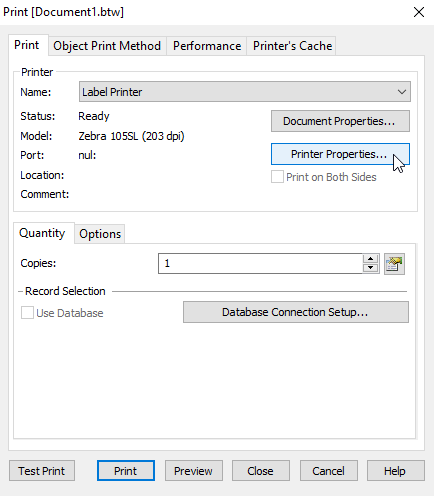The image size is (434, 496).
Task: Toggle Print on Both Sides checkbox
Action: [277, 177]
